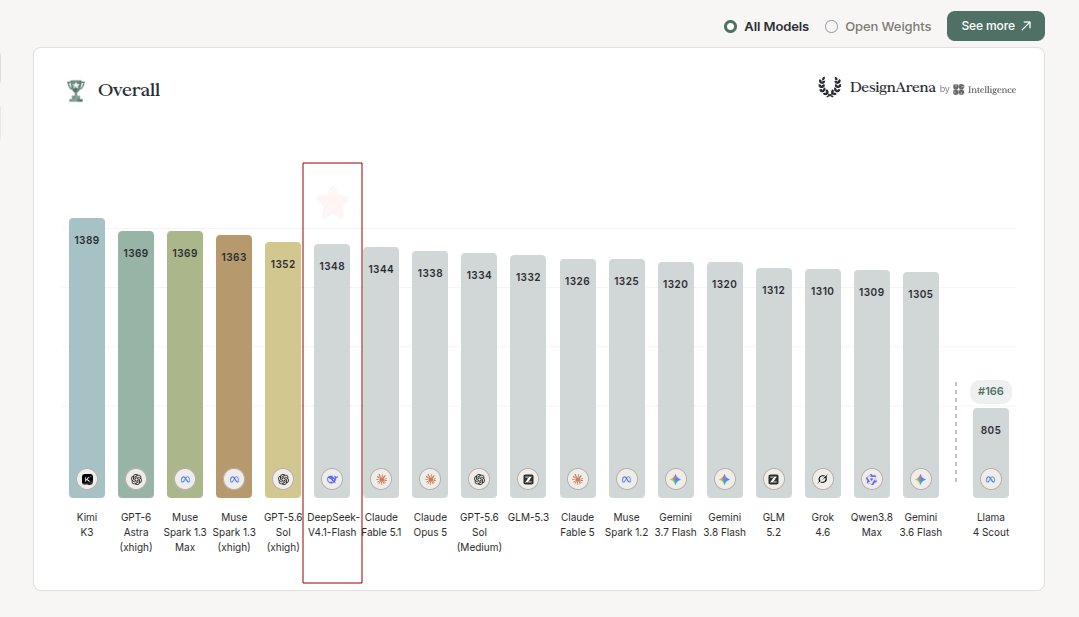Click the Muse Spark 1.2 label

tap(626, 525)
